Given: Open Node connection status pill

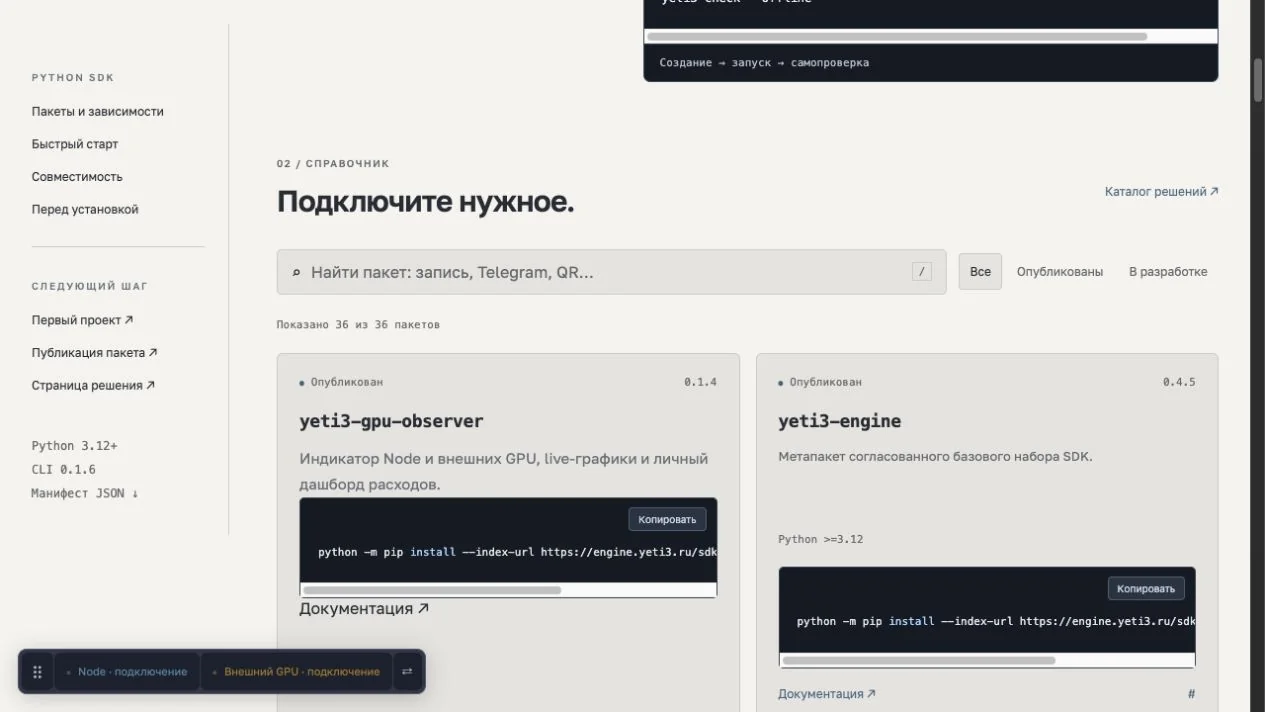Looking at the screenshot, I should coord(127,672).
